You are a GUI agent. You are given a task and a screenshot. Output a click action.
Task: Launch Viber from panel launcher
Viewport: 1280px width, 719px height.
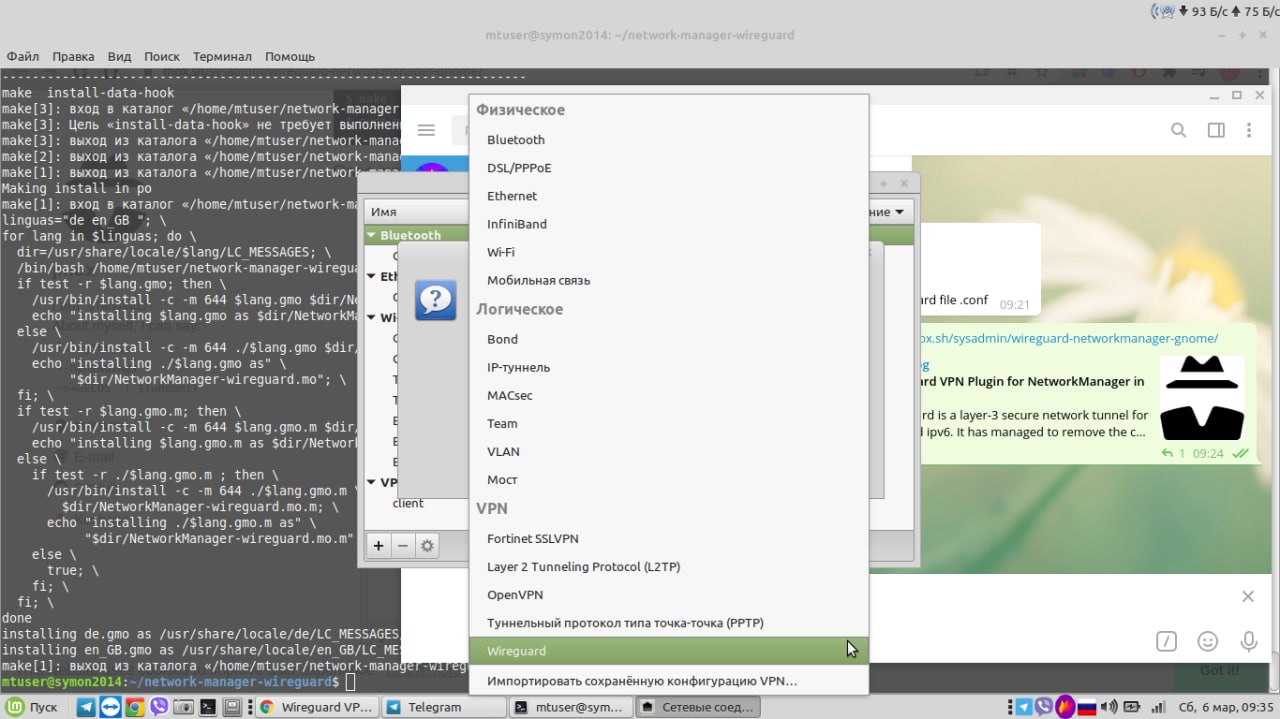coord(159,707)
